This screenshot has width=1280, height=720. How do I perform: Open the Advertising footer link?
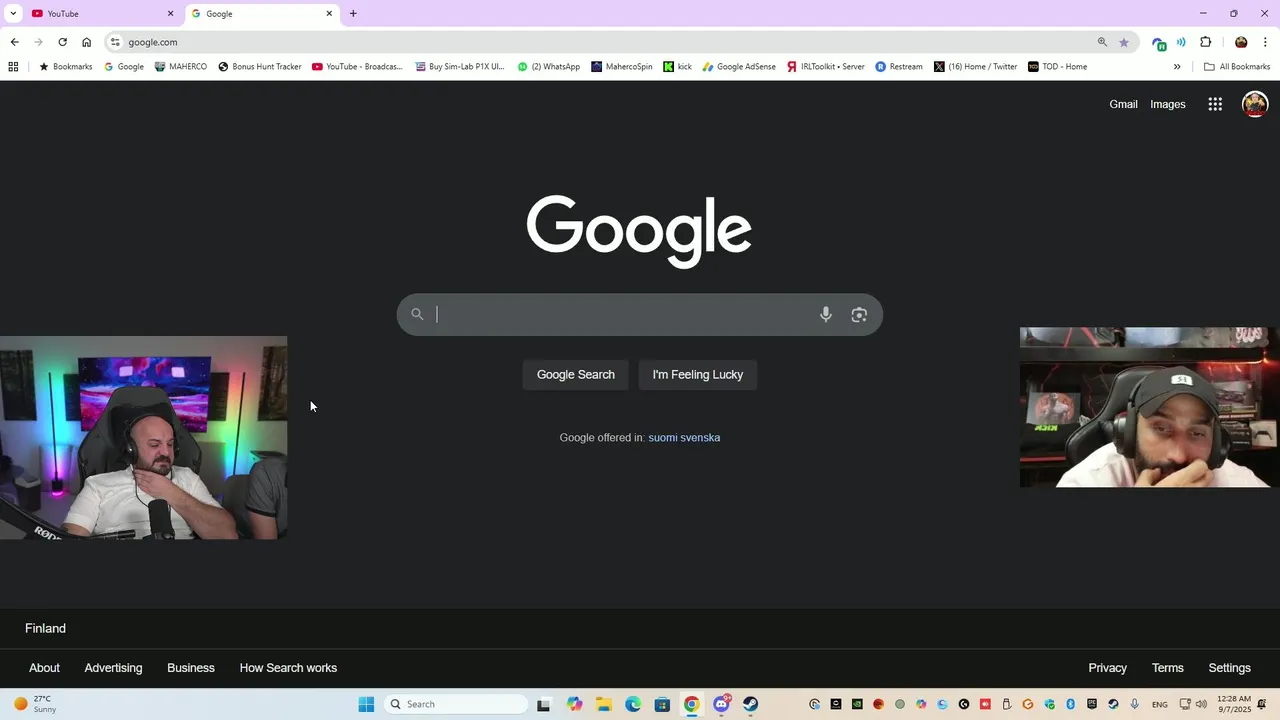pyautogui.click(x=113, y=668)
